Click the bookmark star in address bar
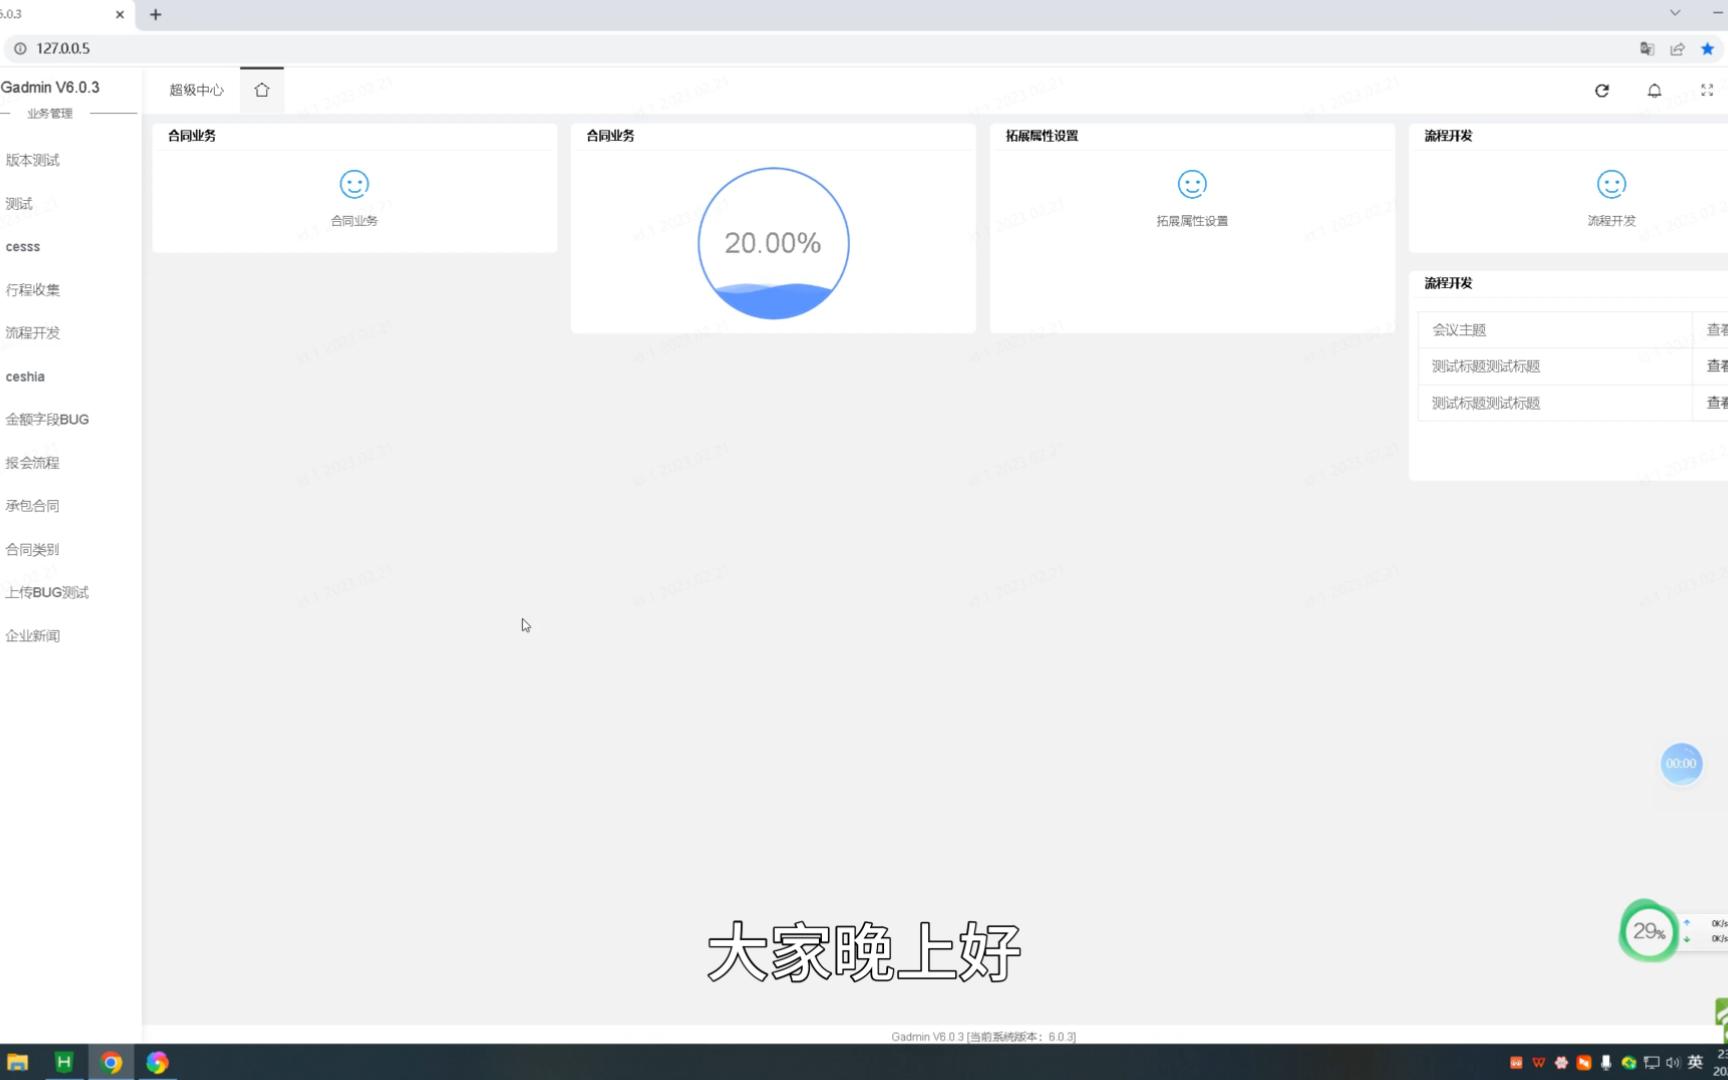 click(1707, 48)
